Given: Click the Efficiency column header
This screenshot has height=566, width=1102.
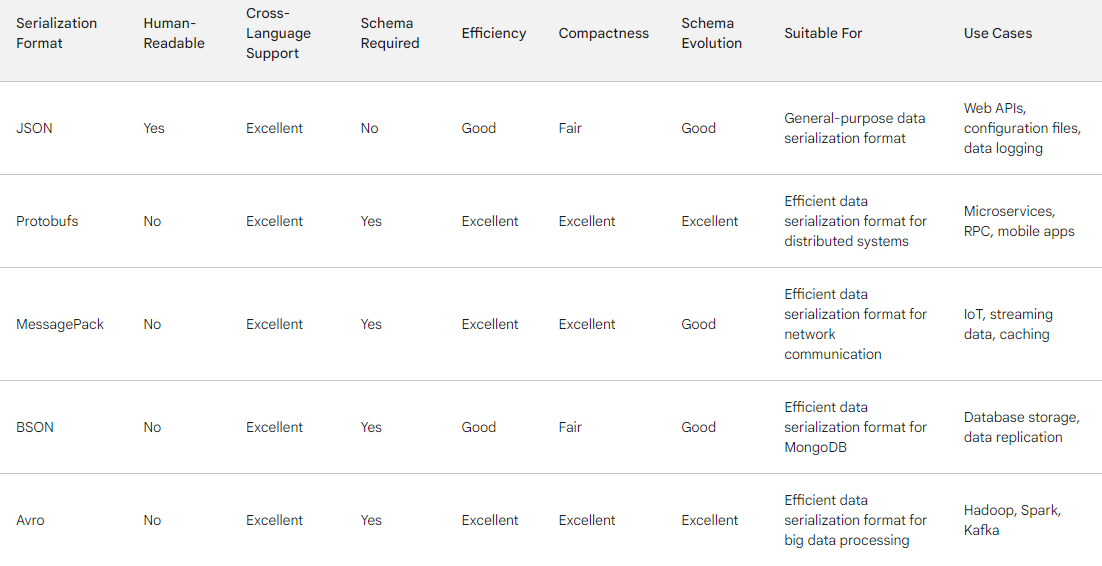Looking at the screenshot, I should [493, 33].
